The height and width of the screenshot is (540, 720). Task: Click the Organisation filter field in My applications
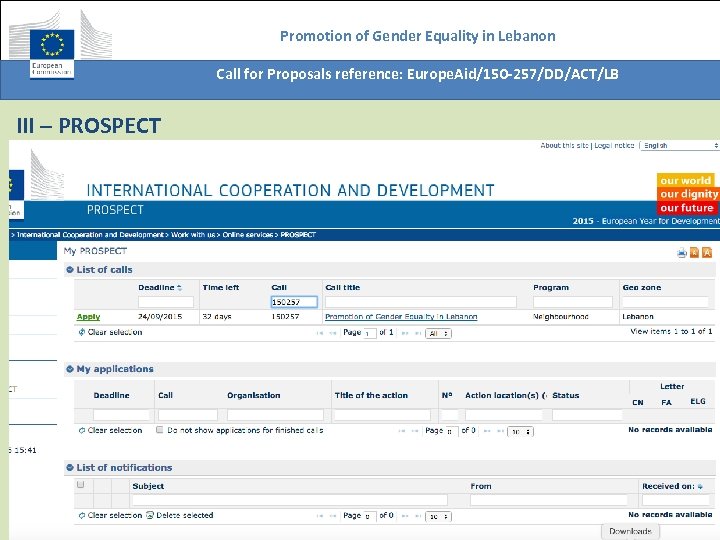[x=275, y=415]
